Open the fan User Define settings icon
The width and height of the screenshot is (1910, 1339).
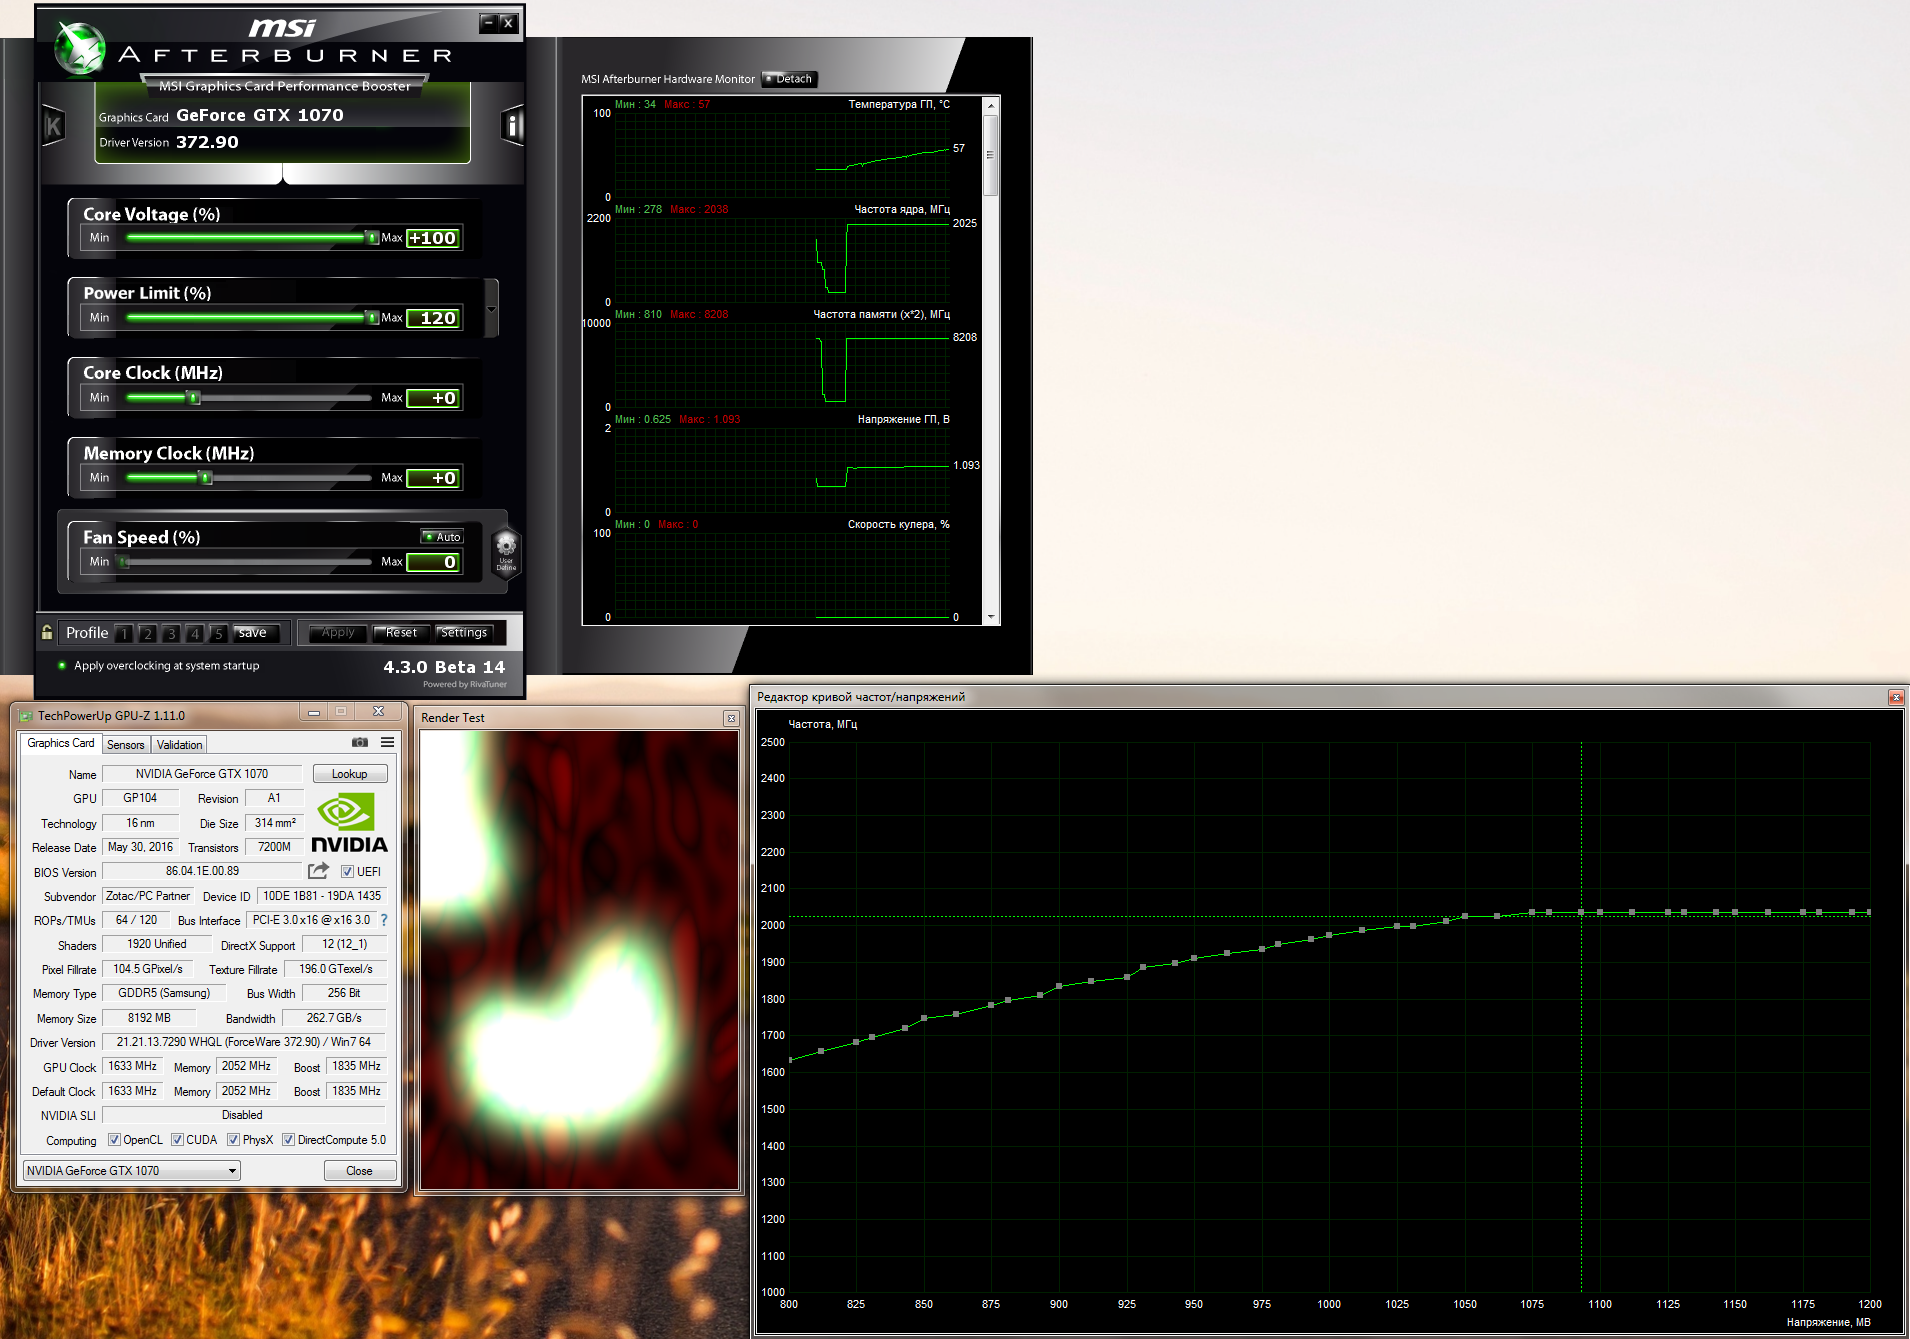point(506,551)
